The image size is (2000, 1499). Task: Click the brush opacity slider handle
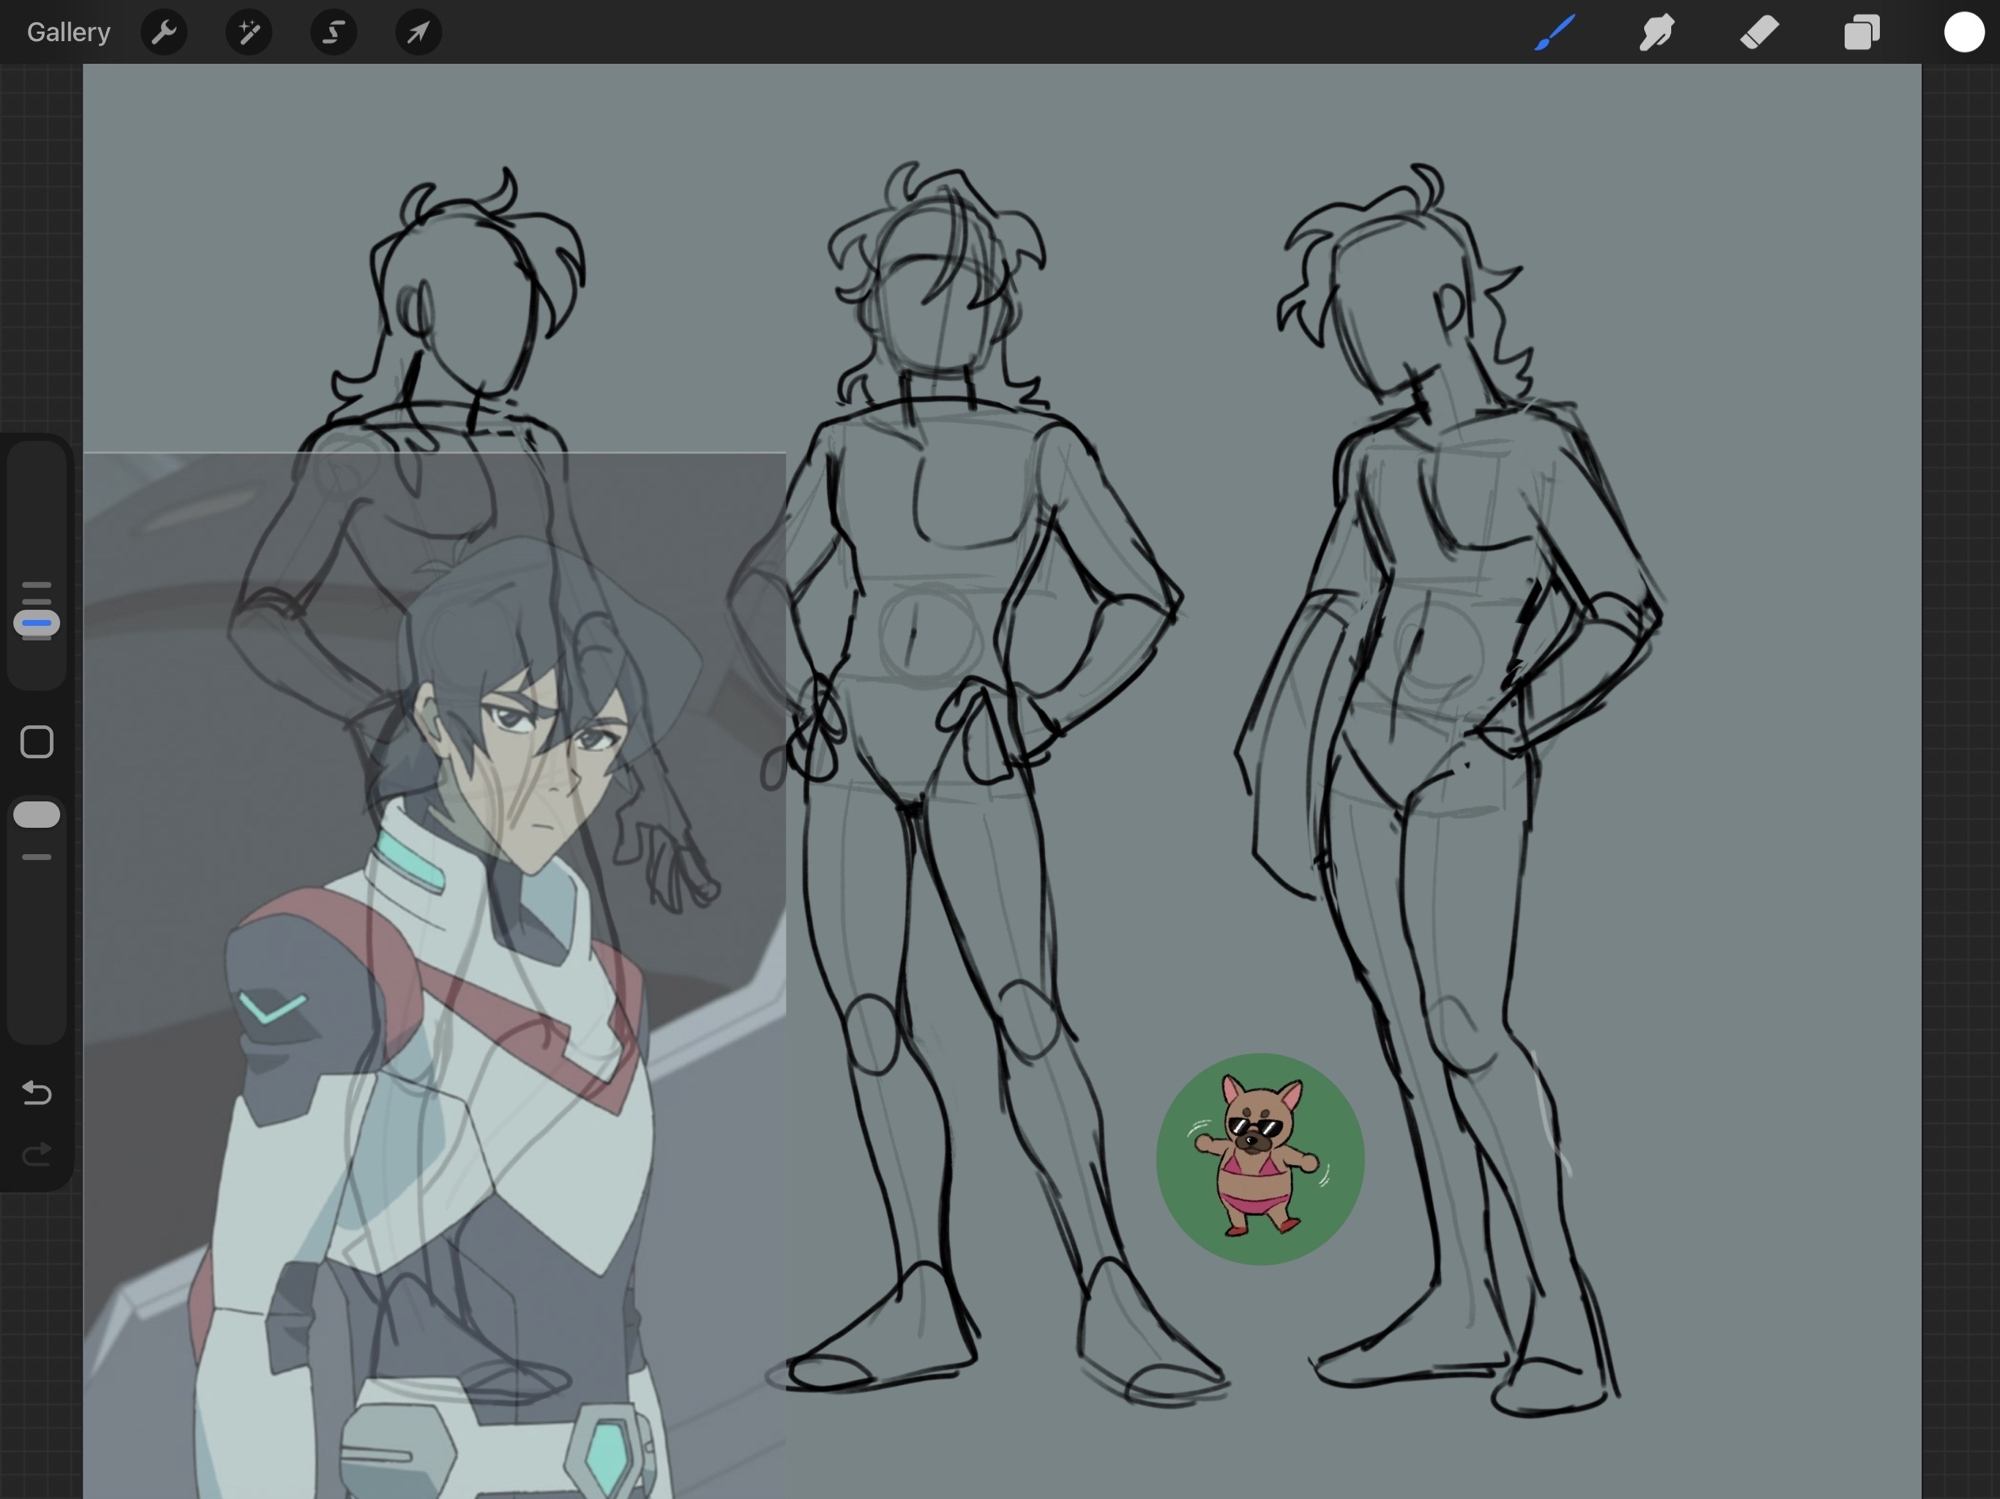37,815
